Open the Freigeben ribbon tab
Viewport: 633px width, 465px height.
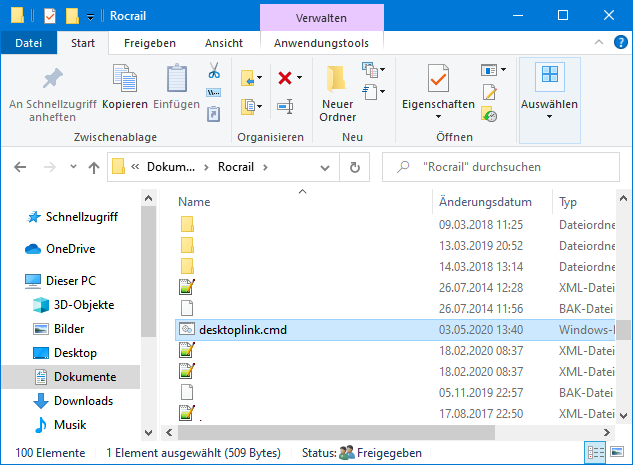(149, 43)
